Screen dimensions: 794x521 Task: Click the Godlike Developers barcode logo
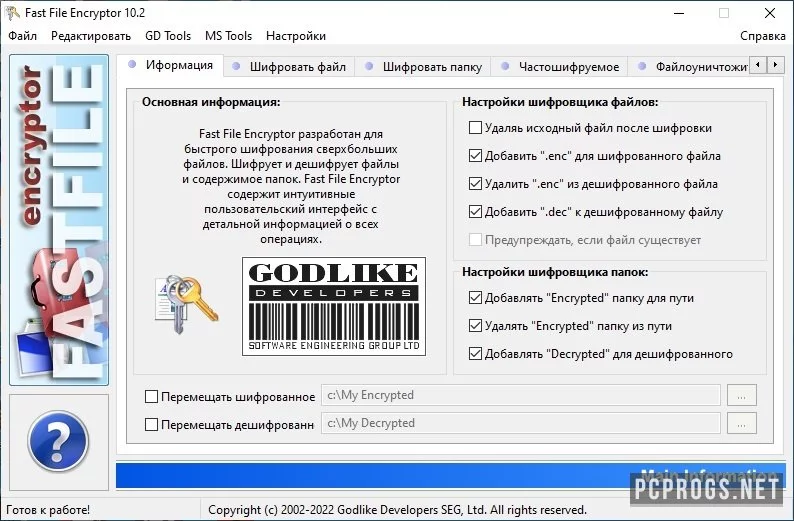point(334,306)
